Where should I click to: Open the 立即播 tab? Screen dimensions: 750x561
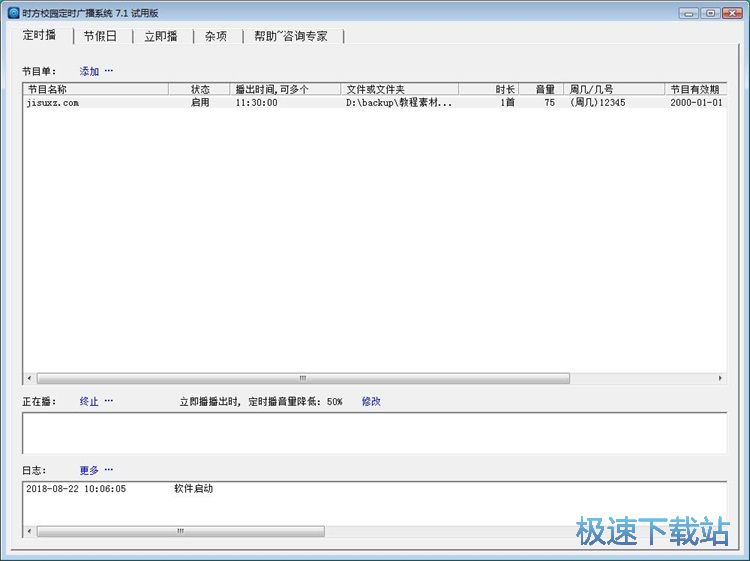pyautogui.click(x=161, y=36)
